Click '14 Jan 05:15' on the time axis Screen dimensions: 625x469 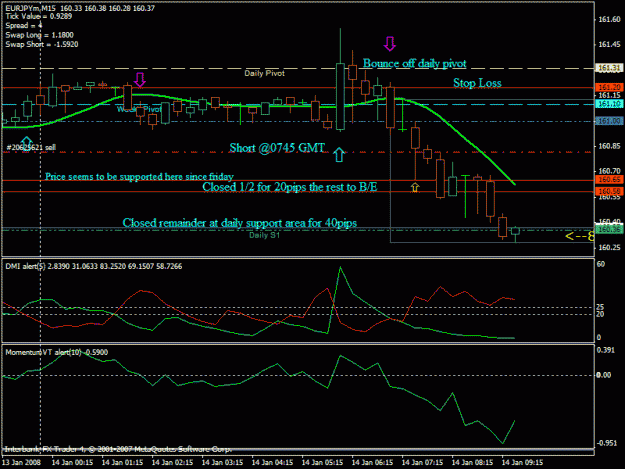coord(322,462)
